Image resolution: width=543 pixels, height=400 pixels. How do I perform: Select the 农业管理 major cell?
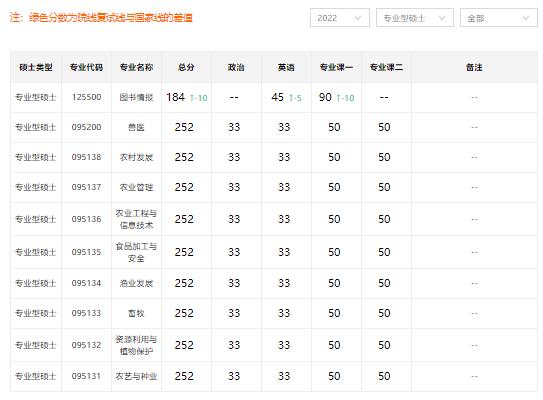pos(136,187)
